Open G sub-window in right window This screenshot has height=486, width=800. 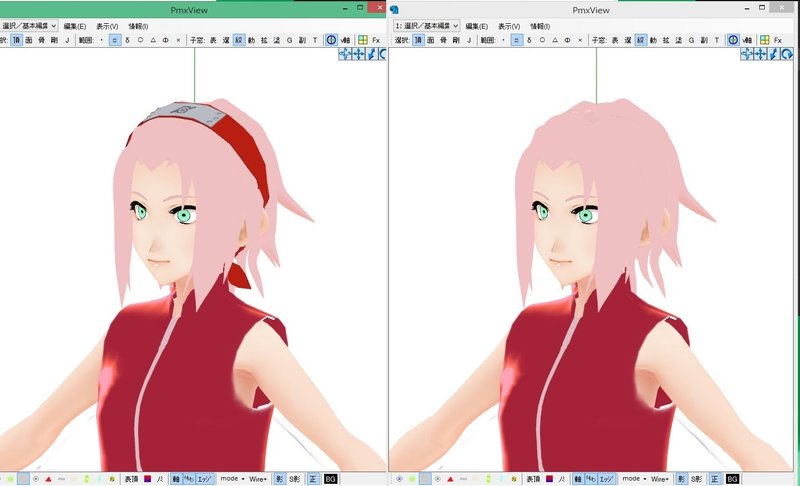coord(691,40)
